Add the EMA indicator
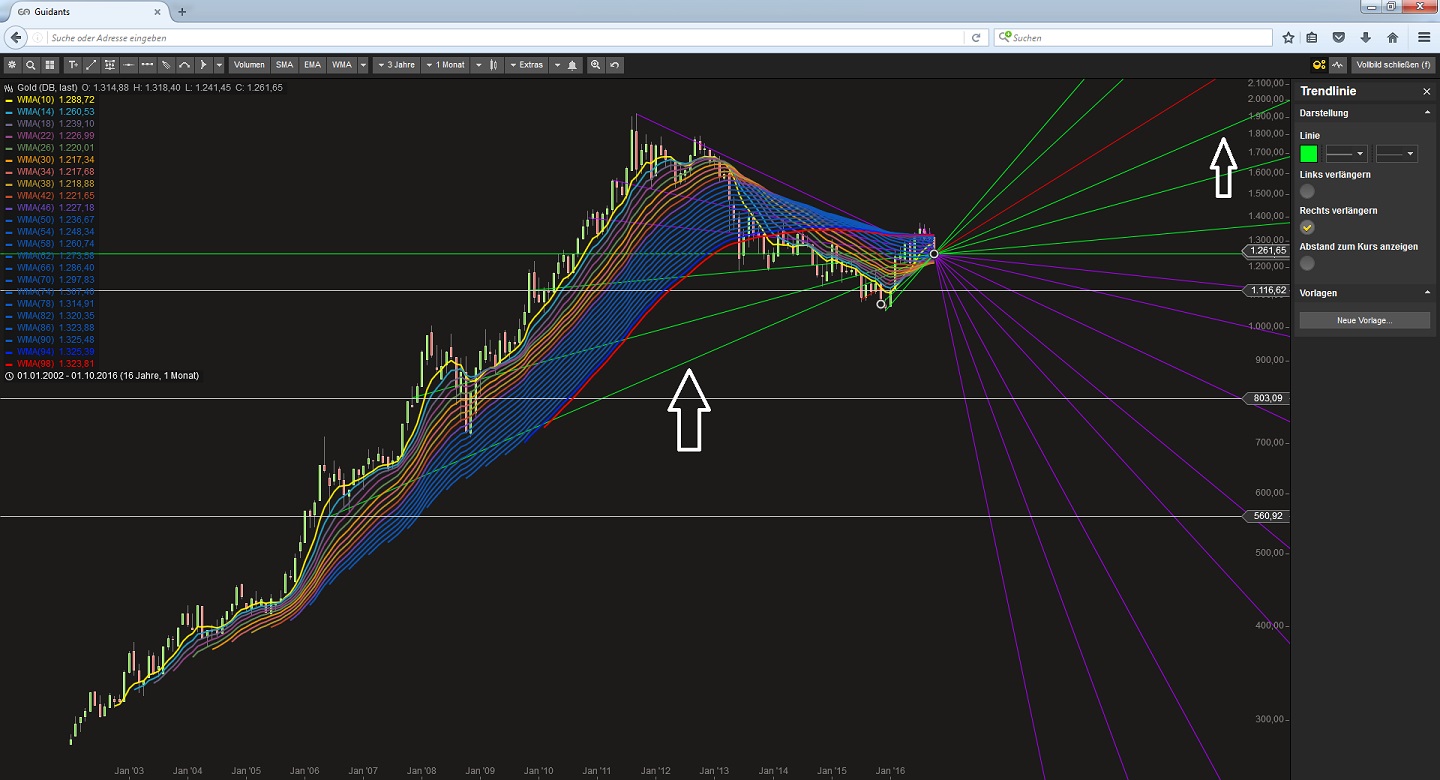This screenshot has height=780, width=1440. pos(313,65)
